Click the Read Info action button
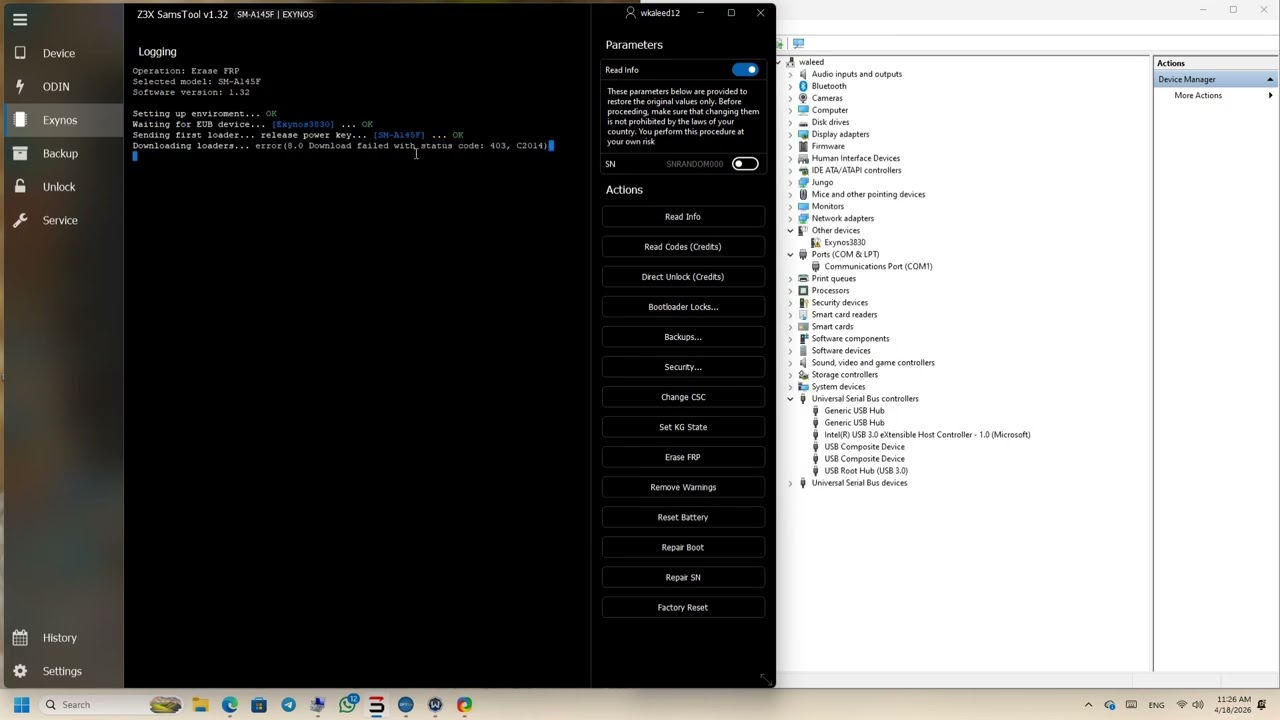Viewport: 1280px width, 720px height. (683, 217)
